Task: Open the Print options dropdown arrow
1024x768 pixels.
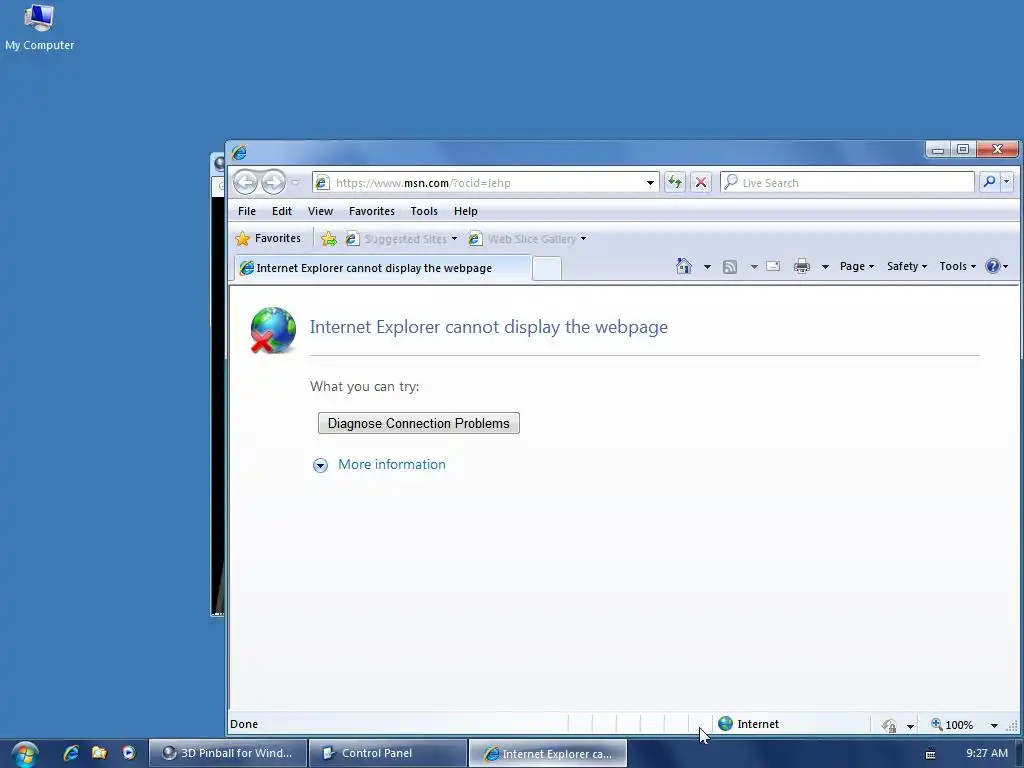Action: [825, 266]
